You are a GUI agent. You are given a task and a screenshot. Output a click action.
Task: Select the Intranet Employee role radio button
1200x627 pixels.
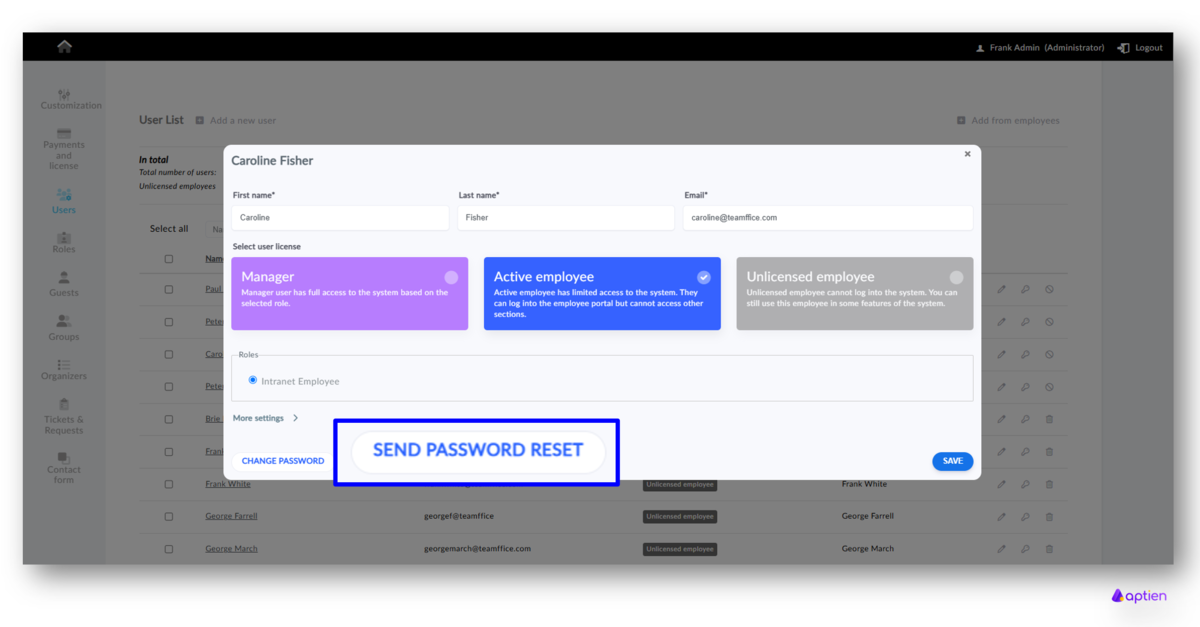pyautogui.click(x=253, y=380)
